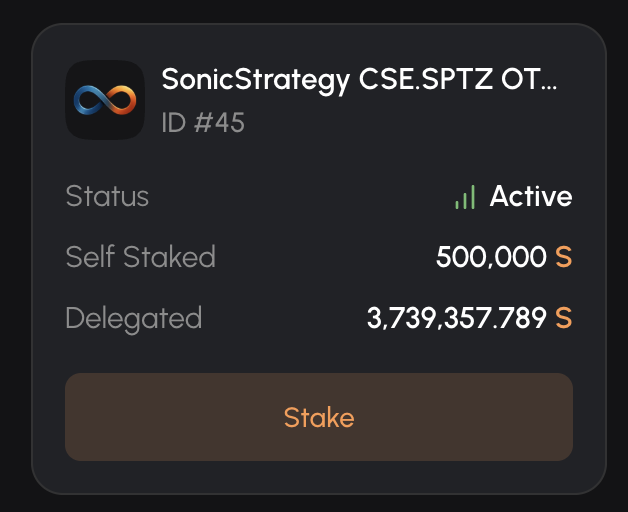Click the orange S symbol beside delegated amount
This screenshot has height=512, width=628.
point(564,319)
